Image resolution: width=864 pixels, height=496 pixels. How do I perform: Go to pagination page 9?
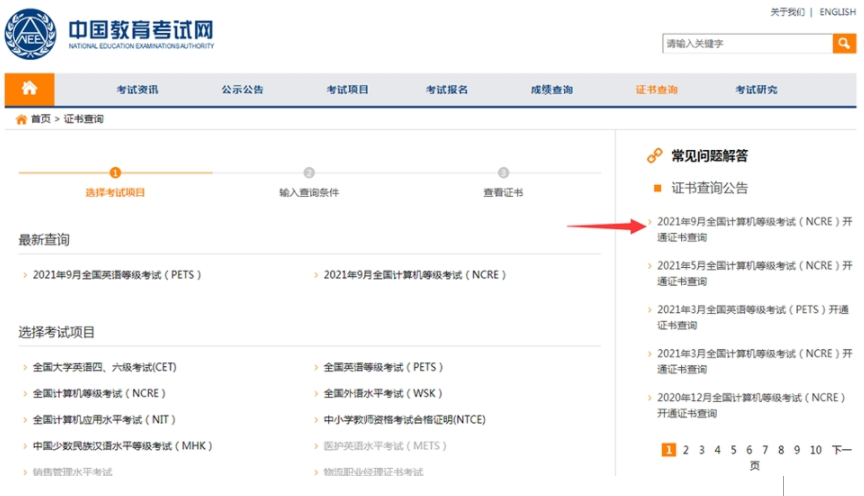tap(797, 450)
